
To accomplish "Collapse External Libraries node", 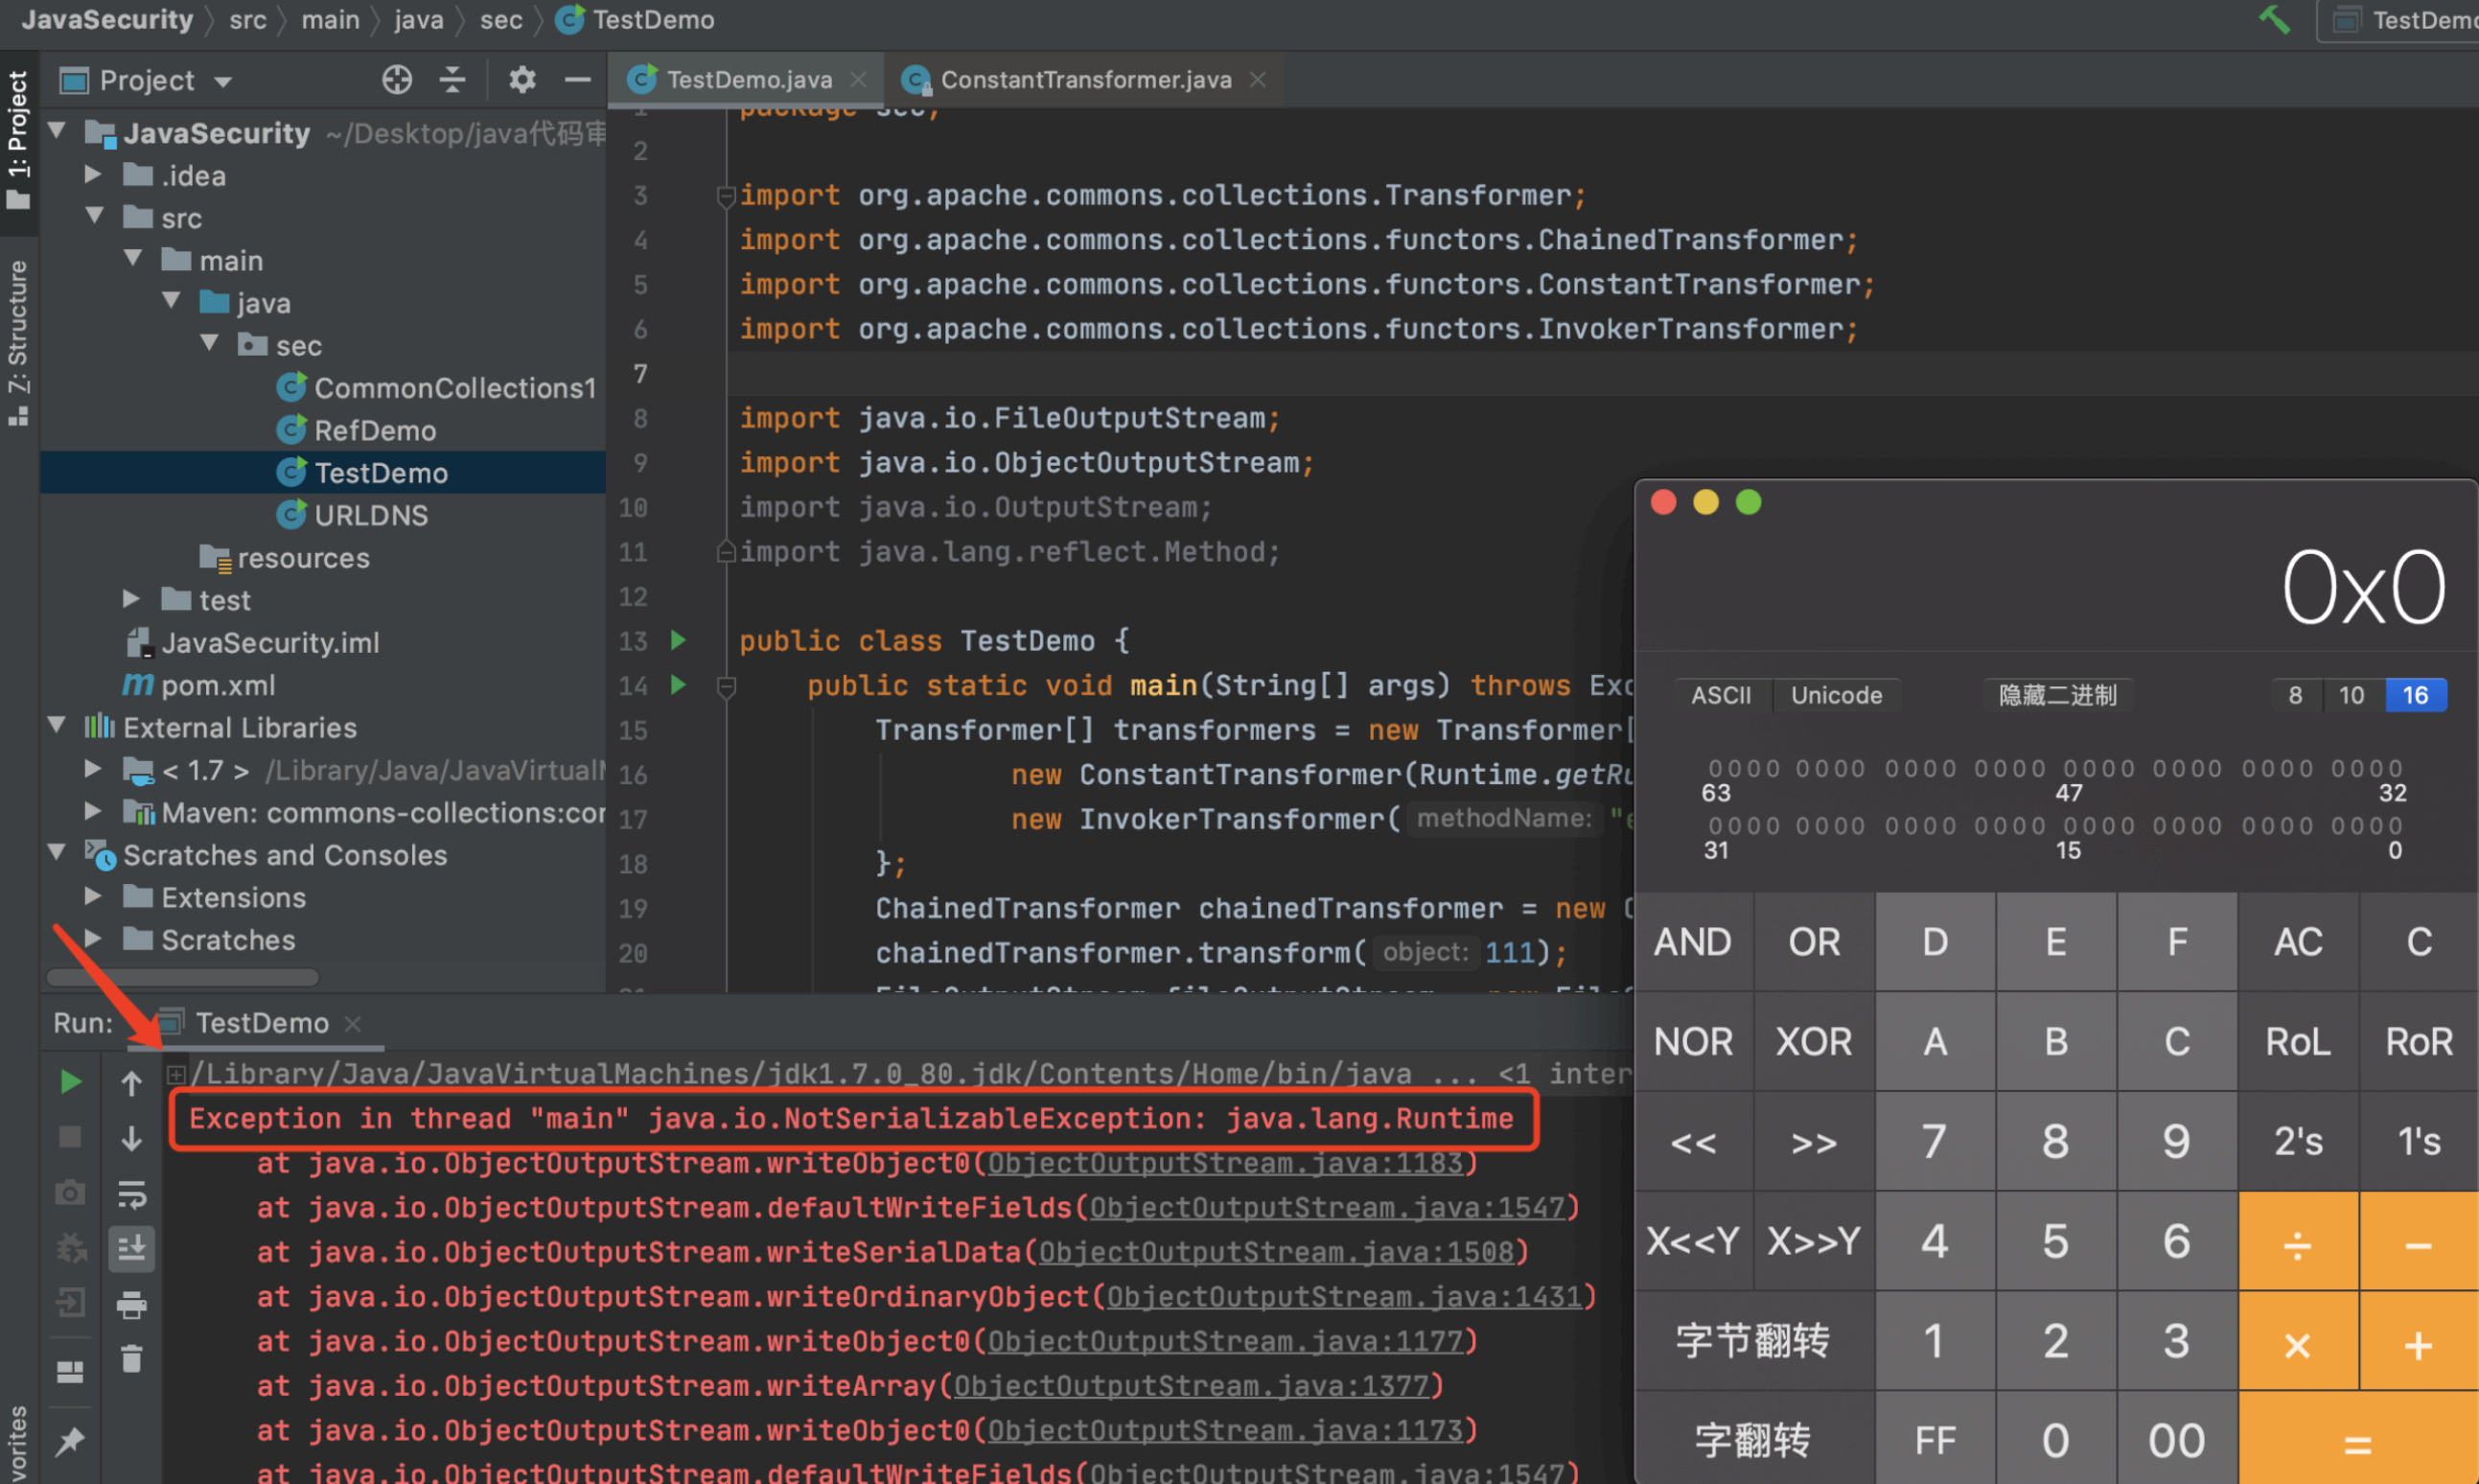I will tap(57, 726).
